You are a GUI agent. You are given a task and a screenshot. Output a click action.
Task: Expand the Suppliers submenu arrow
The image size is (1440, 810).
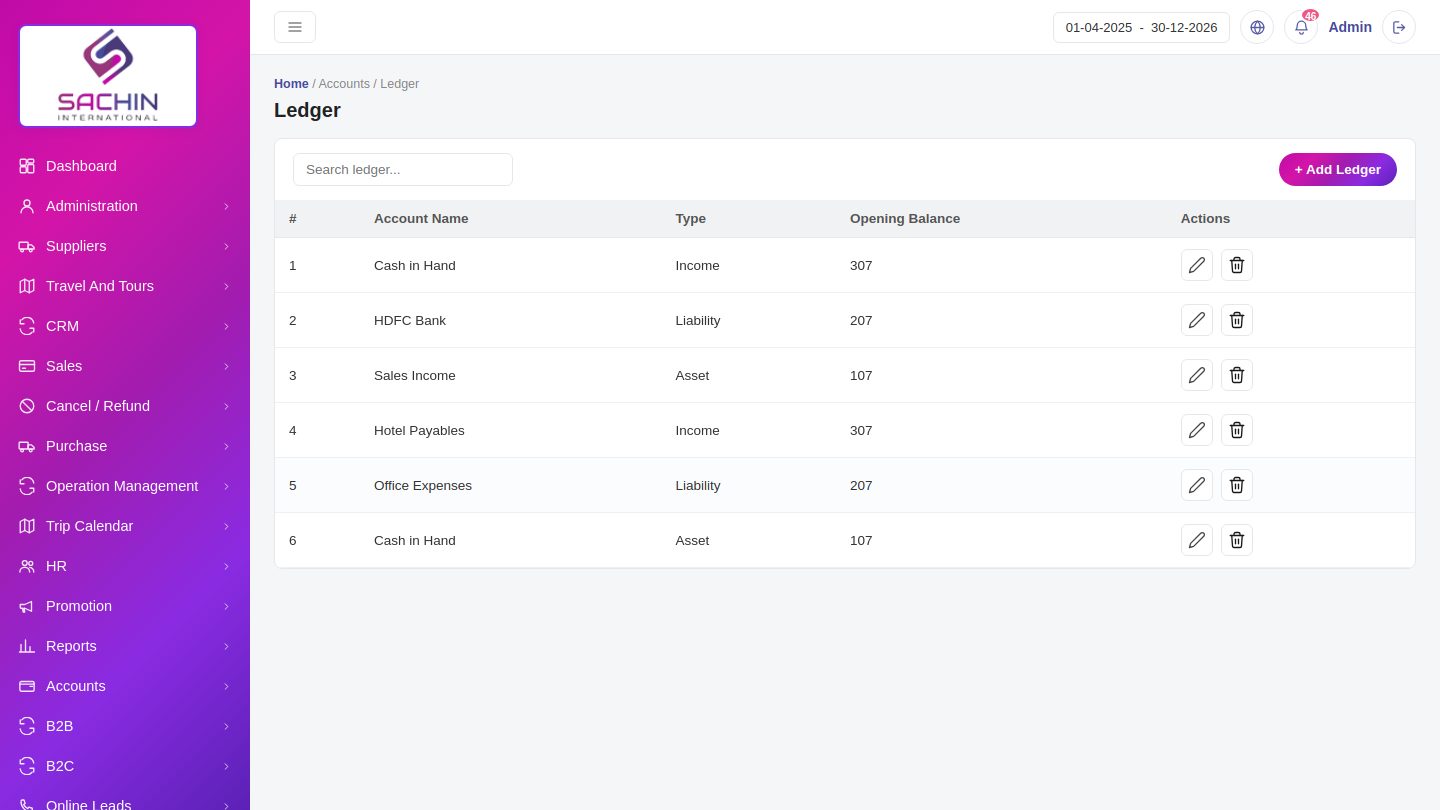tap(226, 246)
